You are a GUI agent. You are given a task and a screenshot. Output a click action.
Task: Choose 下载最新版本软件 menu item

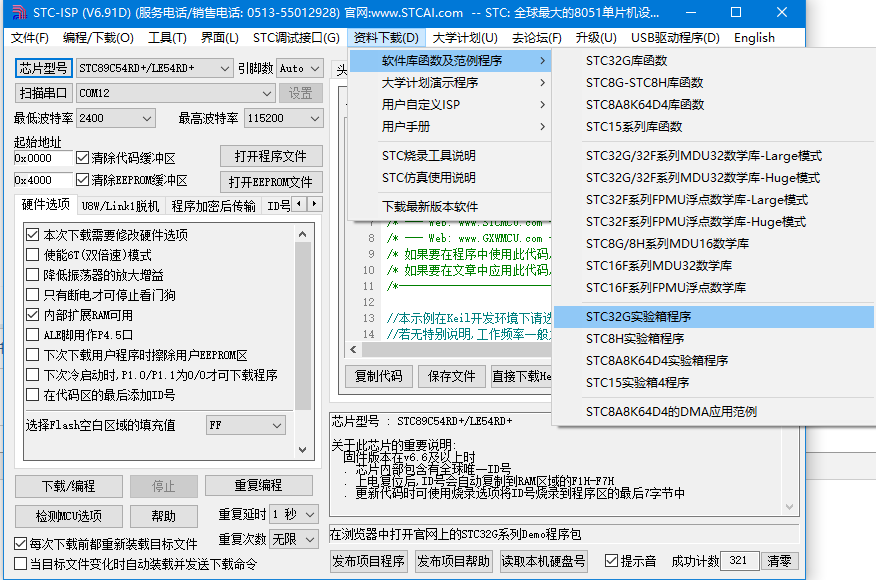pos(450,207)
